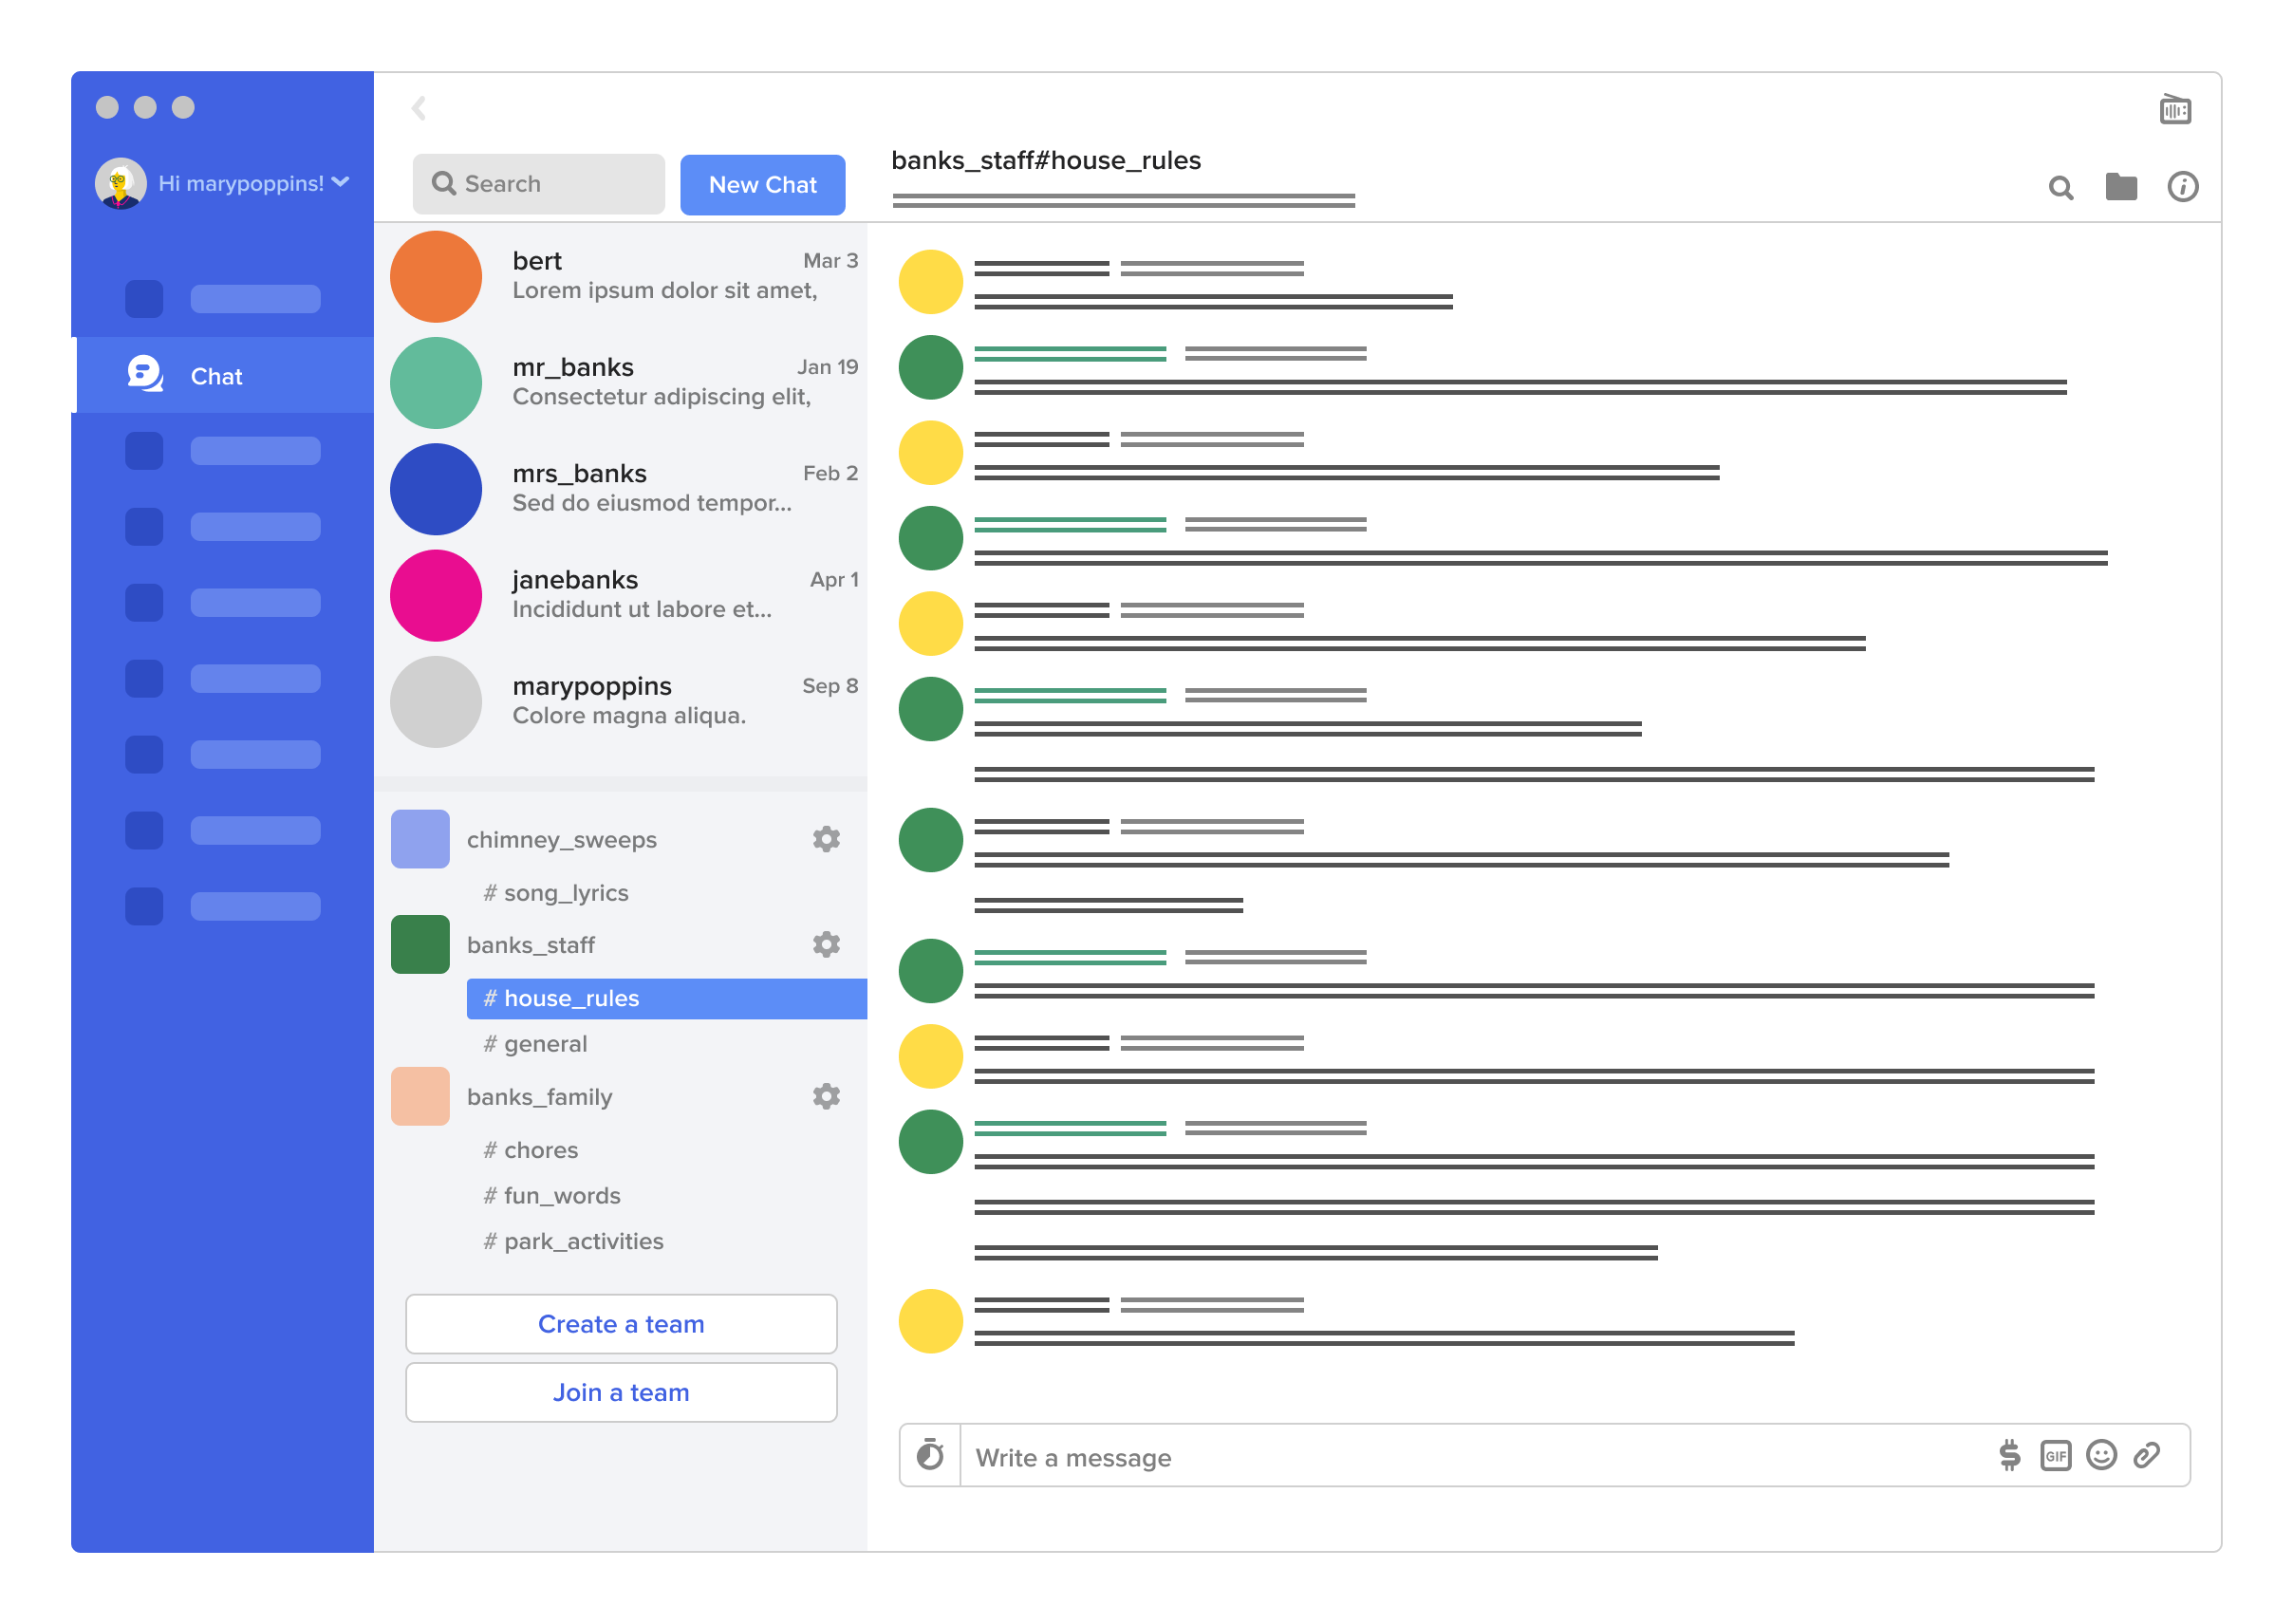Screen dimensions: 2293x1624
Task: Open the #park_activities channel
Action: [583, 1241]
